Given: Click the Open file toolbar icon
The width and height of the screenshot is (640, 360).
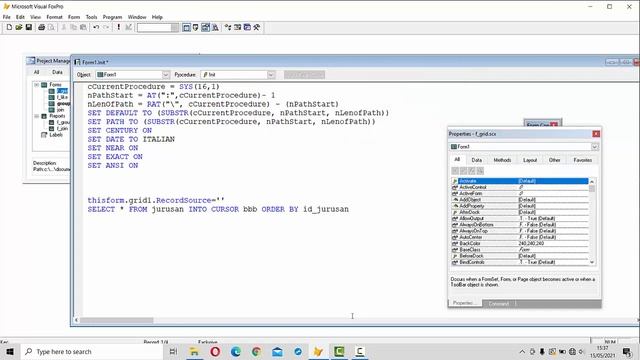Looking at the screenshot, I should coord(19,27).
